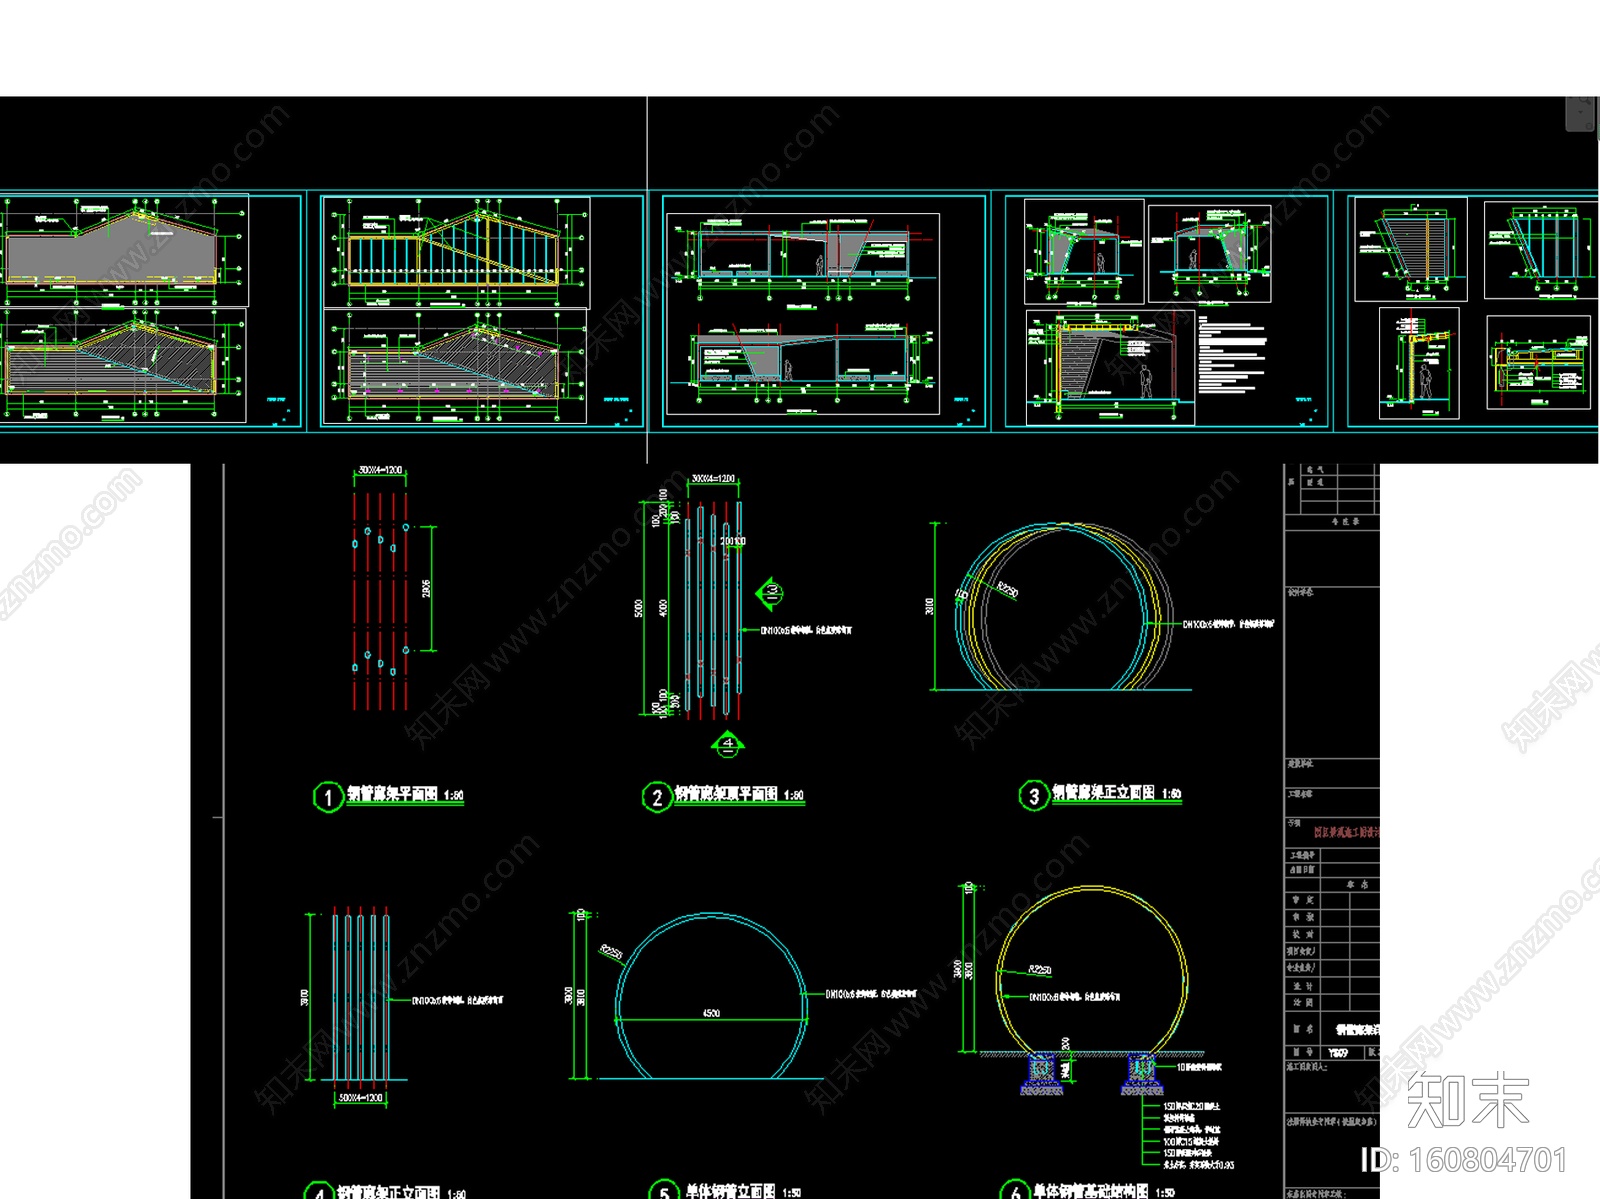Click the notes text block in pavilion sheet
This screenshot has height=1199, width=1600.
click(1233, 354)
